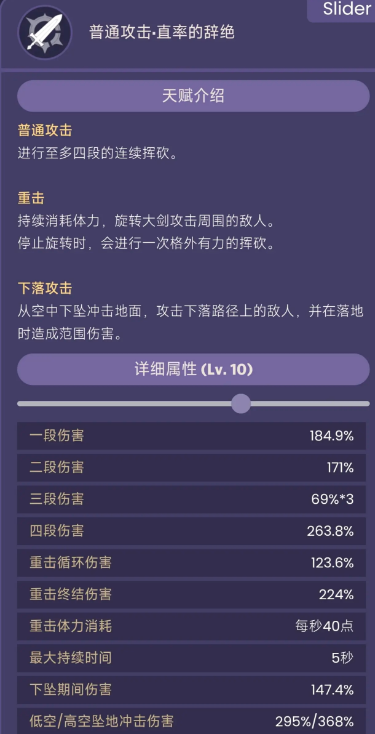Viewport: 375px width, 734px height.
Task: Click the Slider tab label
Action: coord(346,9)
